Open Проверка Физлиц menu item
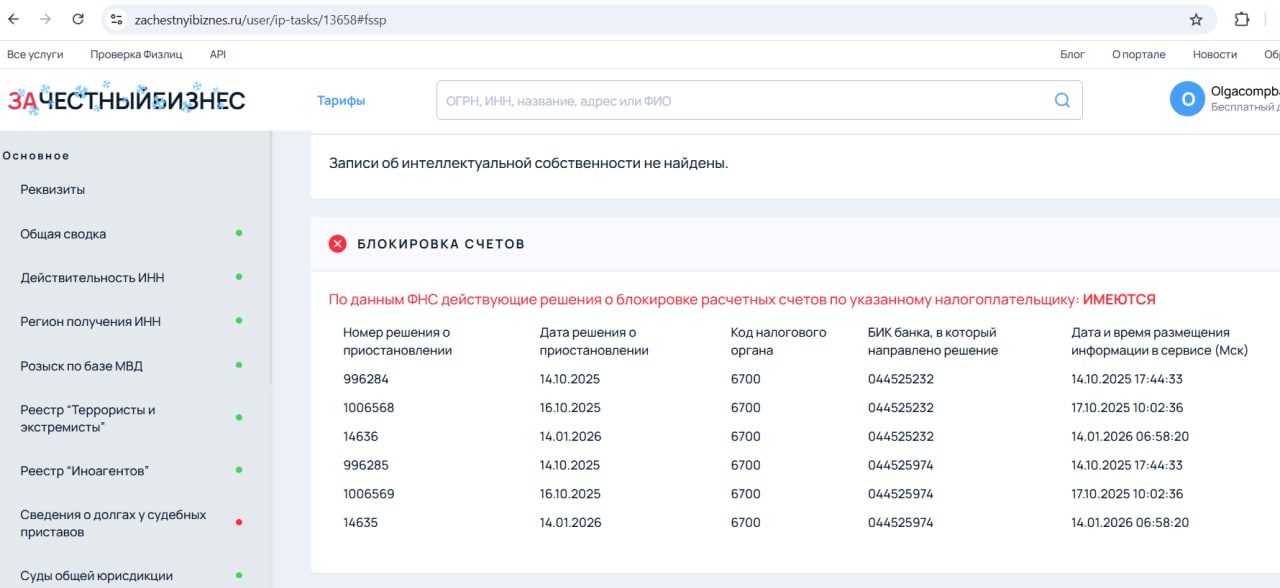Viewport: 1280px width, 588px height. coord(136,54)
